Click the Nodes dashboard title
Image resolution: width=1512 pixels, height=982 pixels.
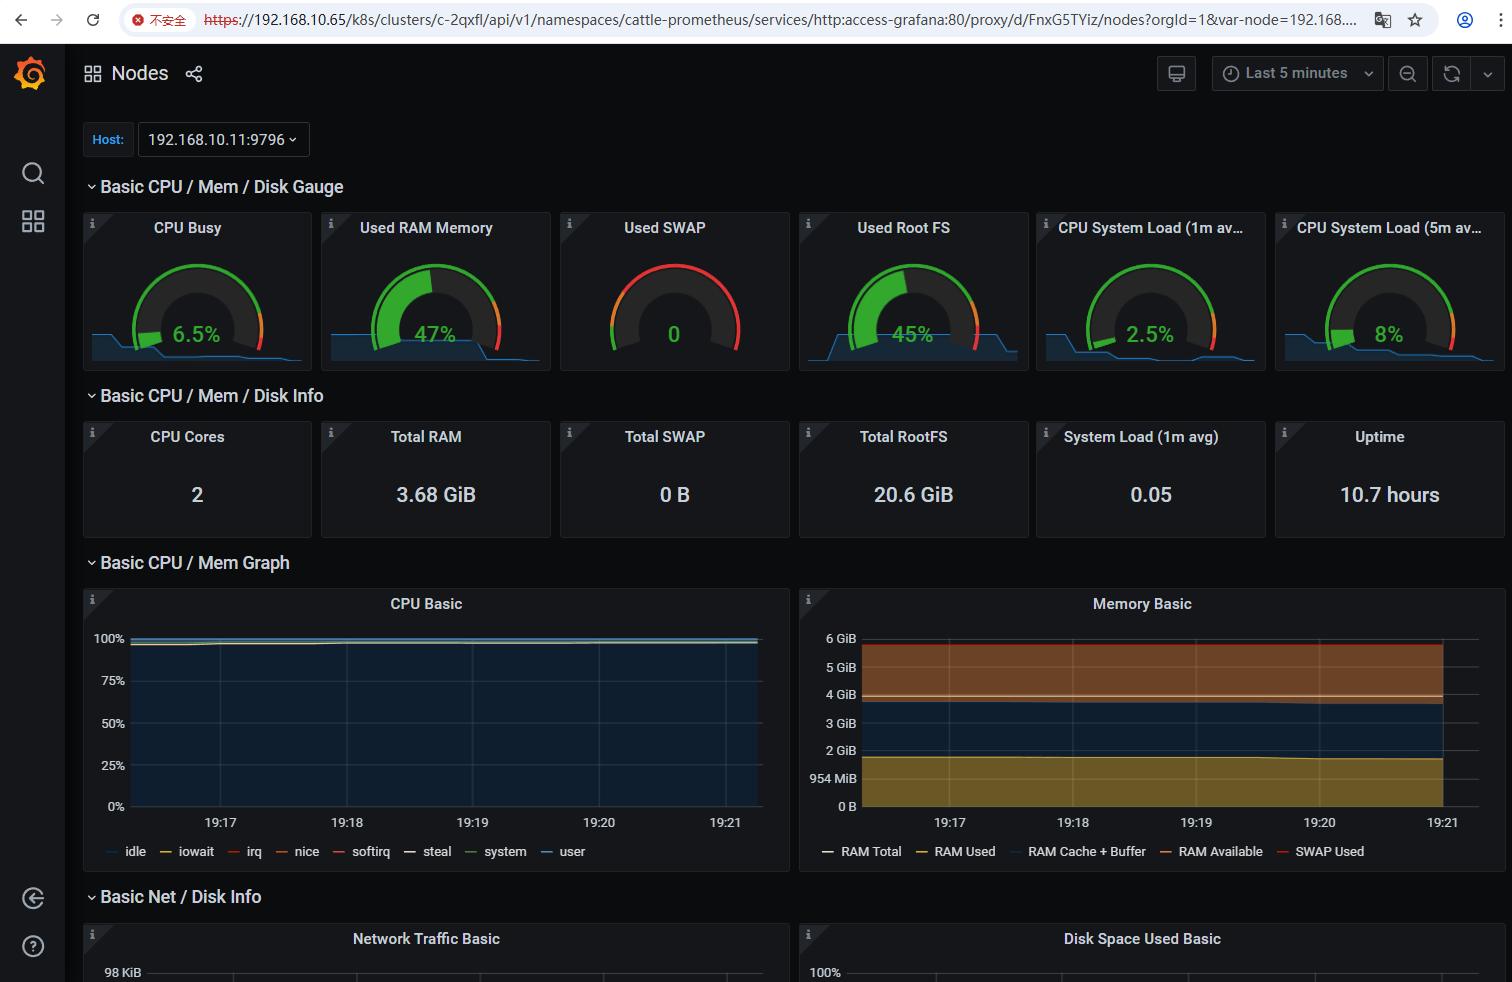click(140, 73)
